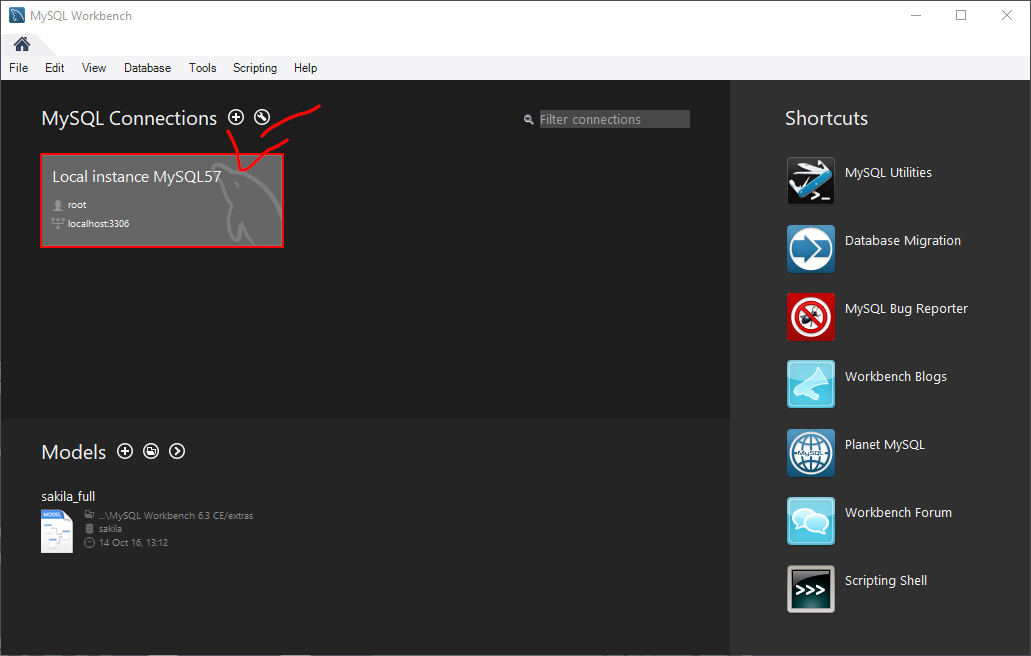The height and width of the screenshot is (656, 1031).
Task: Click the Planet MySQL globe icon
Action: click(x=811, y=453)
